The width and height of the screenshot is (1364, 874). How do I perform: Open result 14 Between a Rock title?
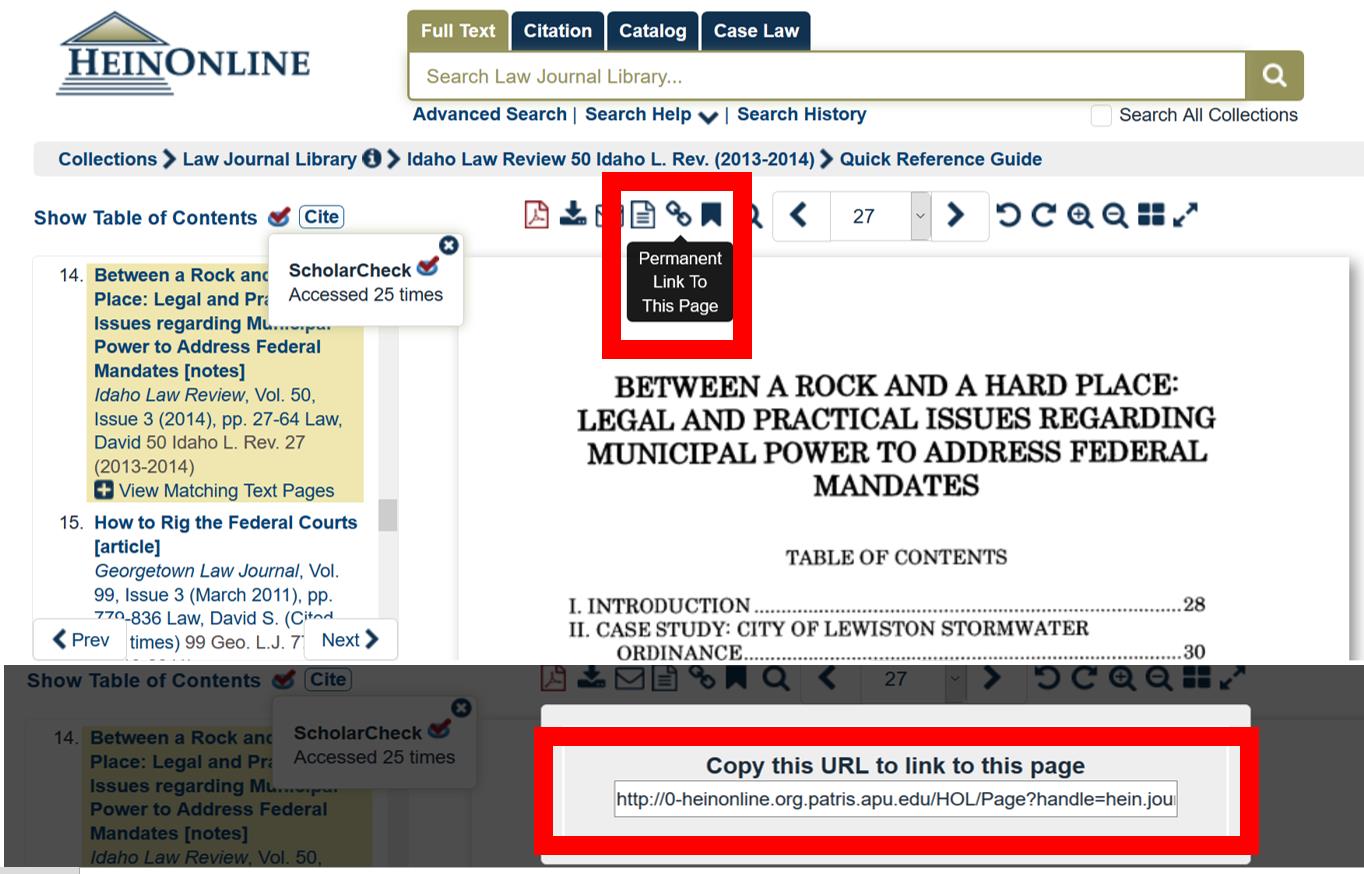[211, 323]
